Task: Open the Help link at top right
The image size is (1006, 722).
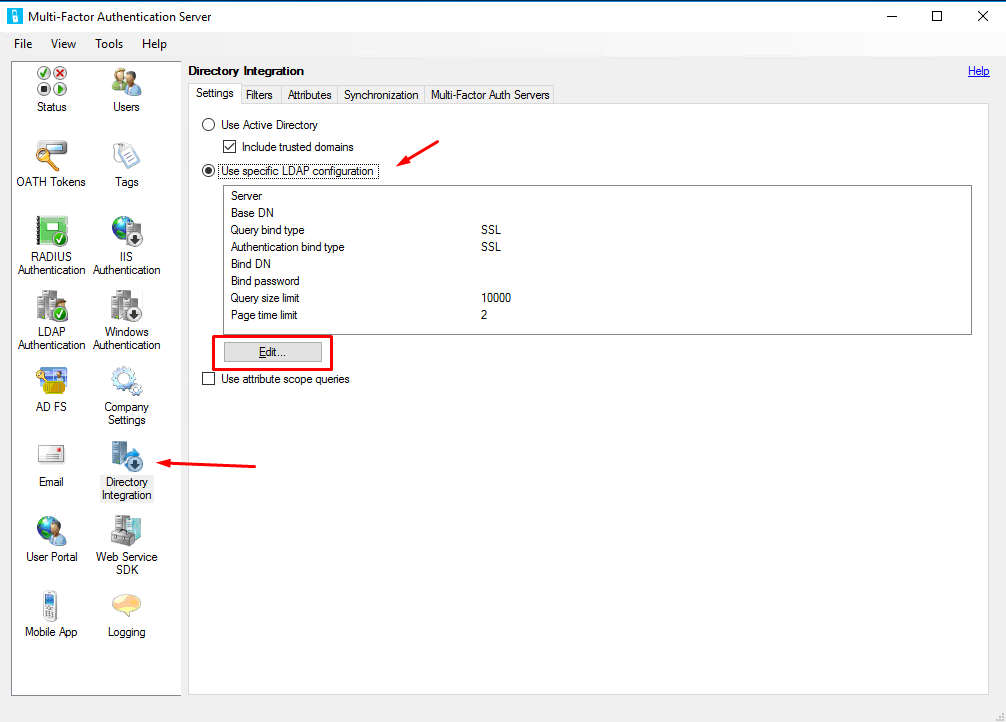Action: [978, 71]
